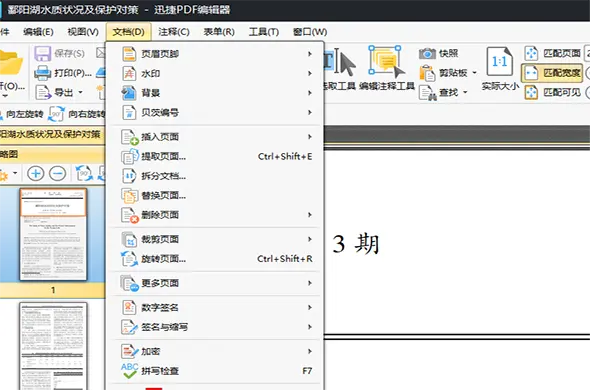Open 更多页面 submenu

coord(215,283)
